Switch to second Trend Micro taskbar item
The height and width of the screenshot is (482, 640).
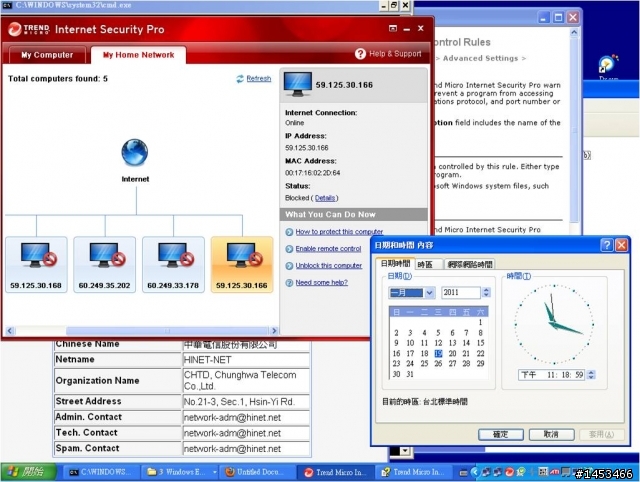pos(413,472)
